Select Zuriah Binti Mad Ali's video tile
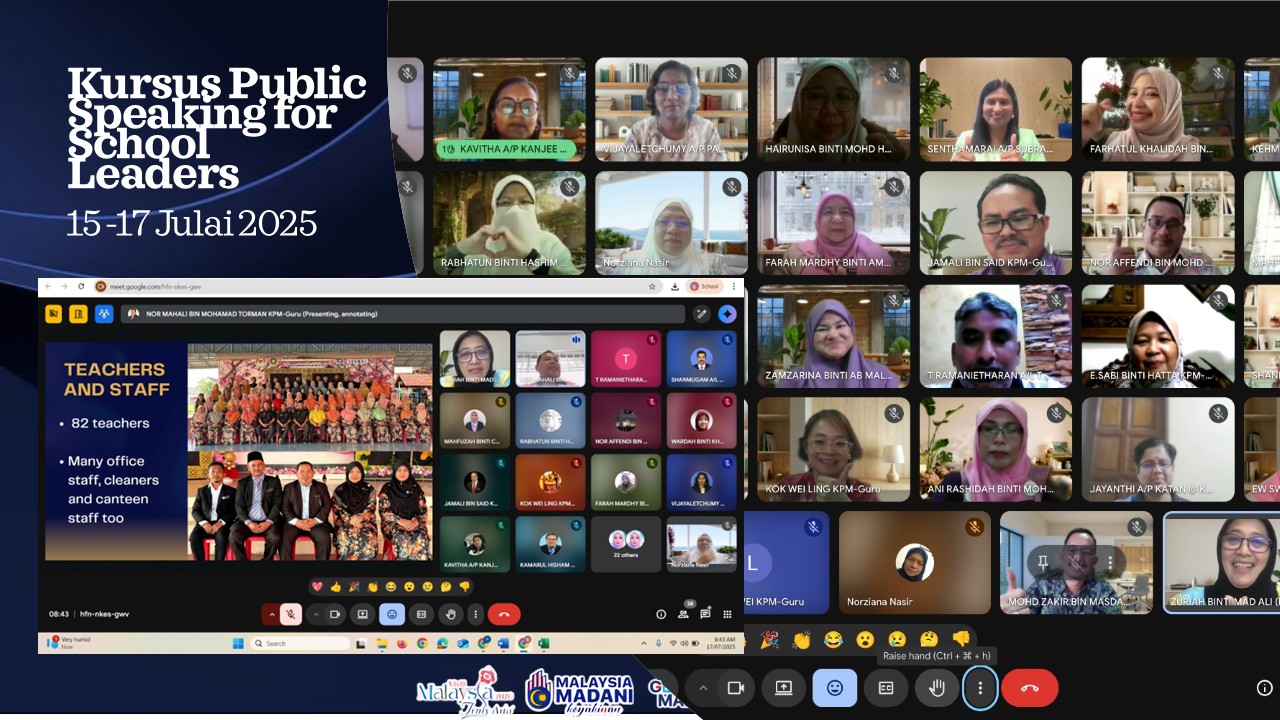Screen dimensions: 1280x720 pos(1221,562)
